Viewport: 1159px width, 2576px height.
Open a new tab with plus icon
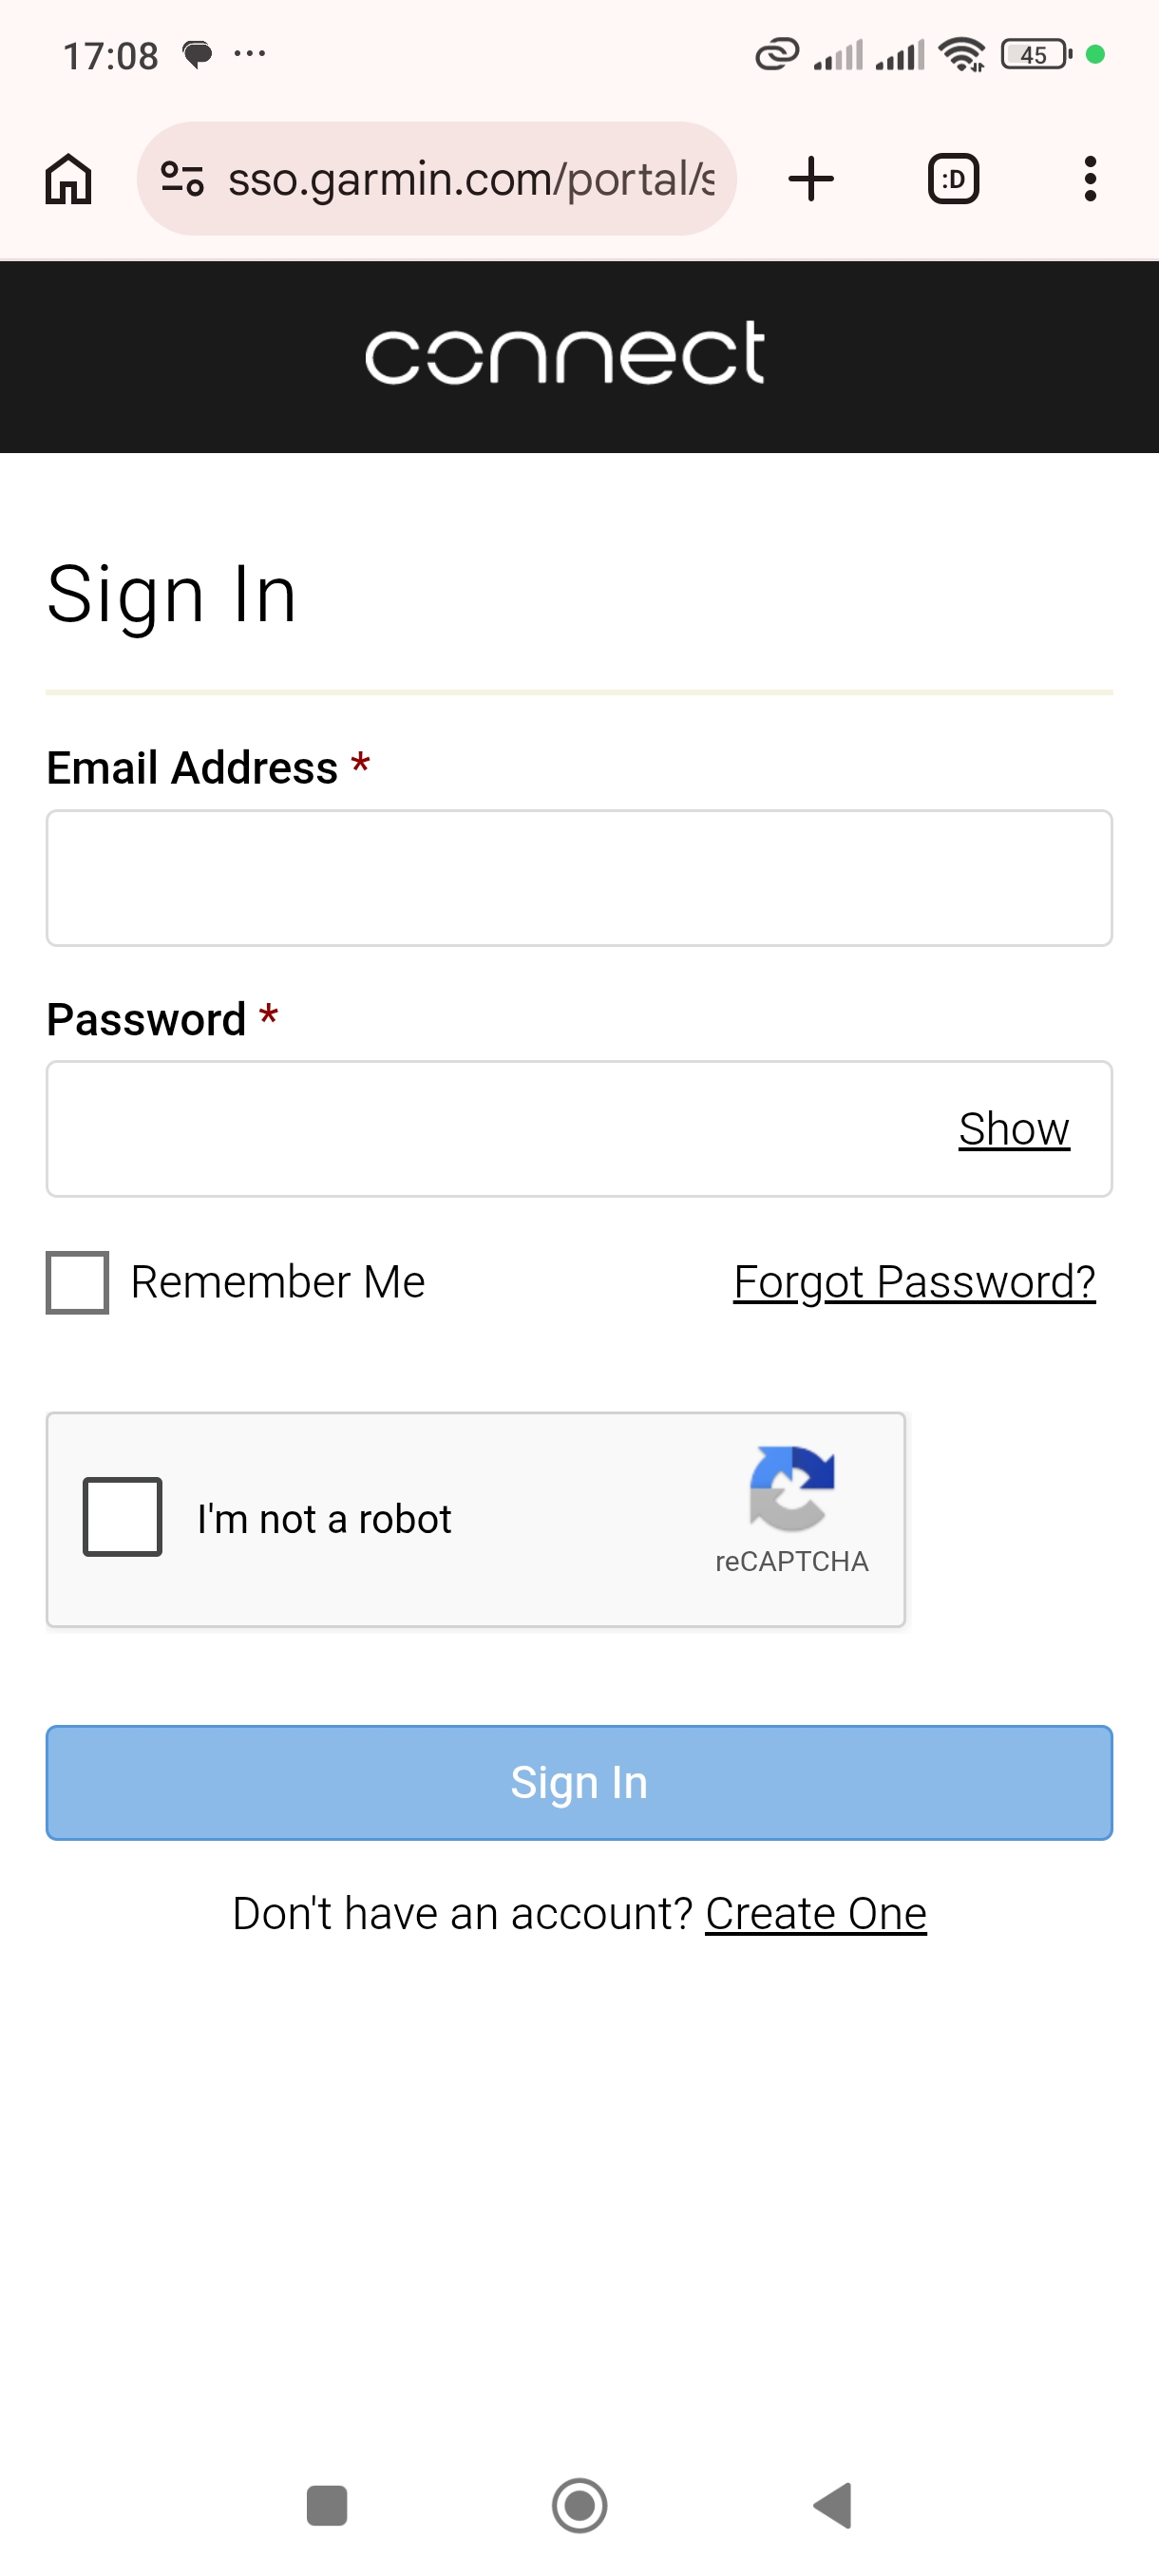point(811,180)
